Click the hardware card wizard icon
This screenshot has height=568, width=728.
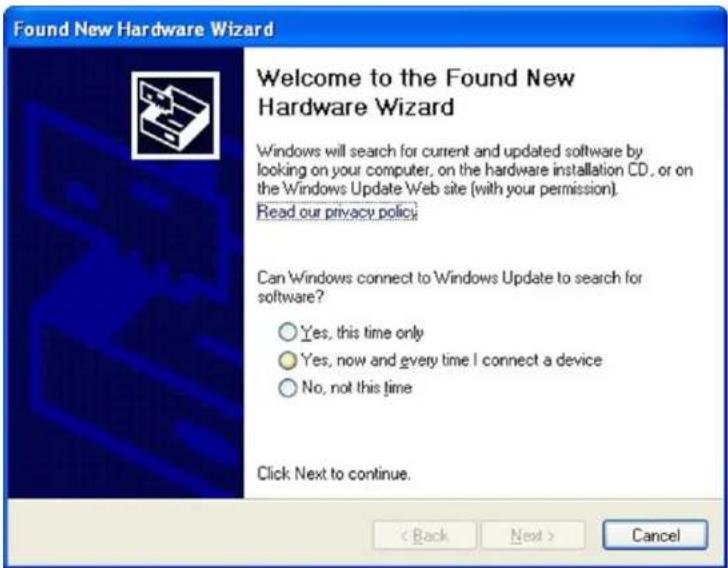pyautogui.click(x=176, y=115)
